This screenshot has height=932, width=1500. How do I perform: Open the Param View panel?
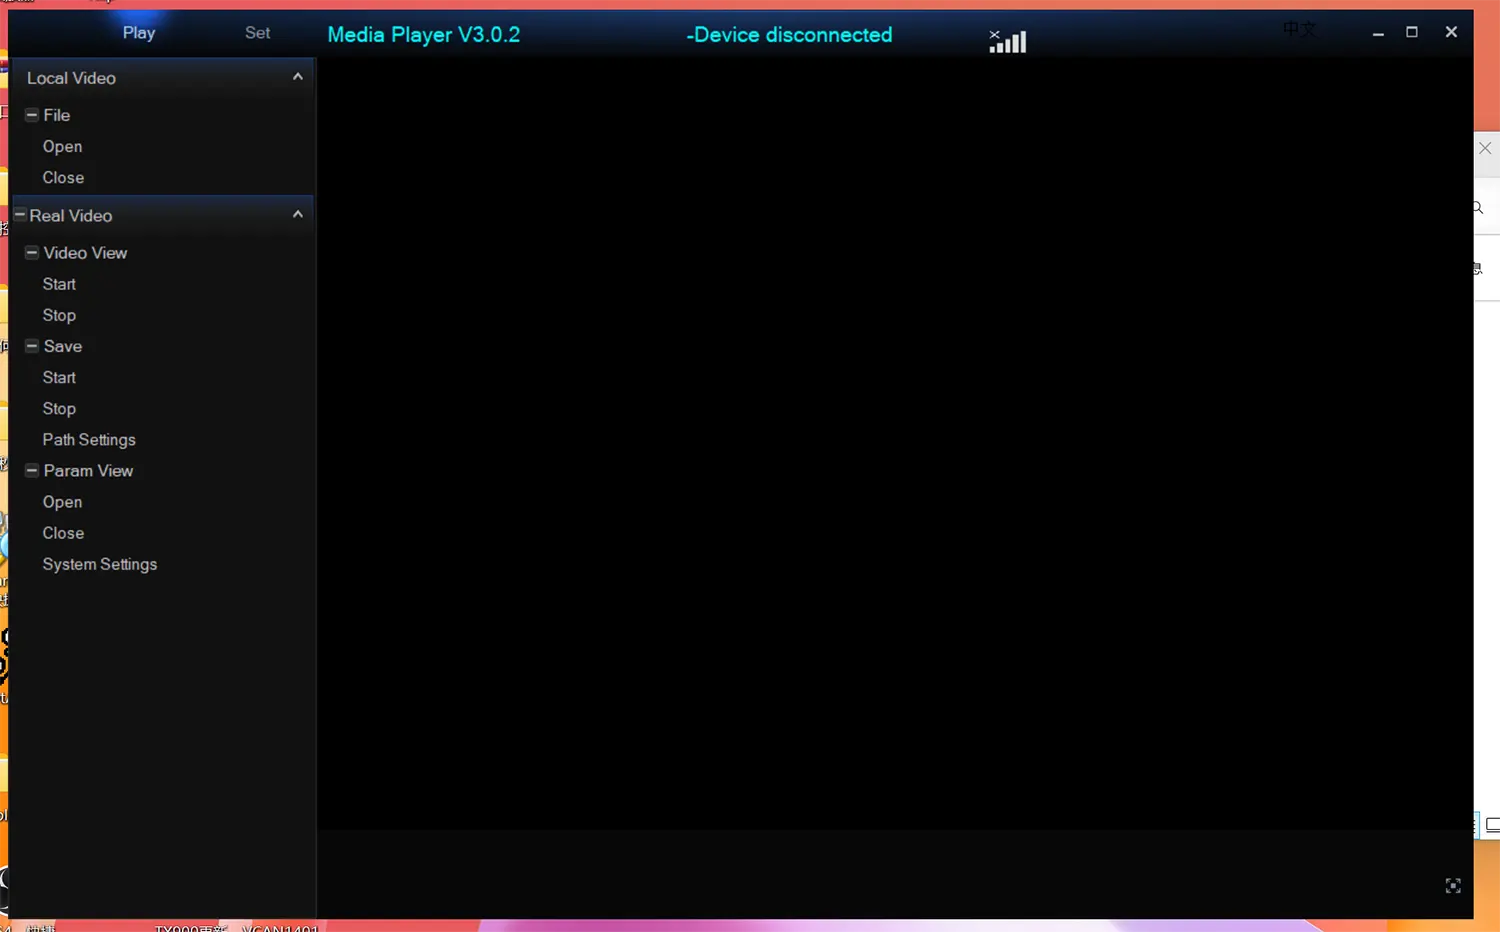coord(62,502)
